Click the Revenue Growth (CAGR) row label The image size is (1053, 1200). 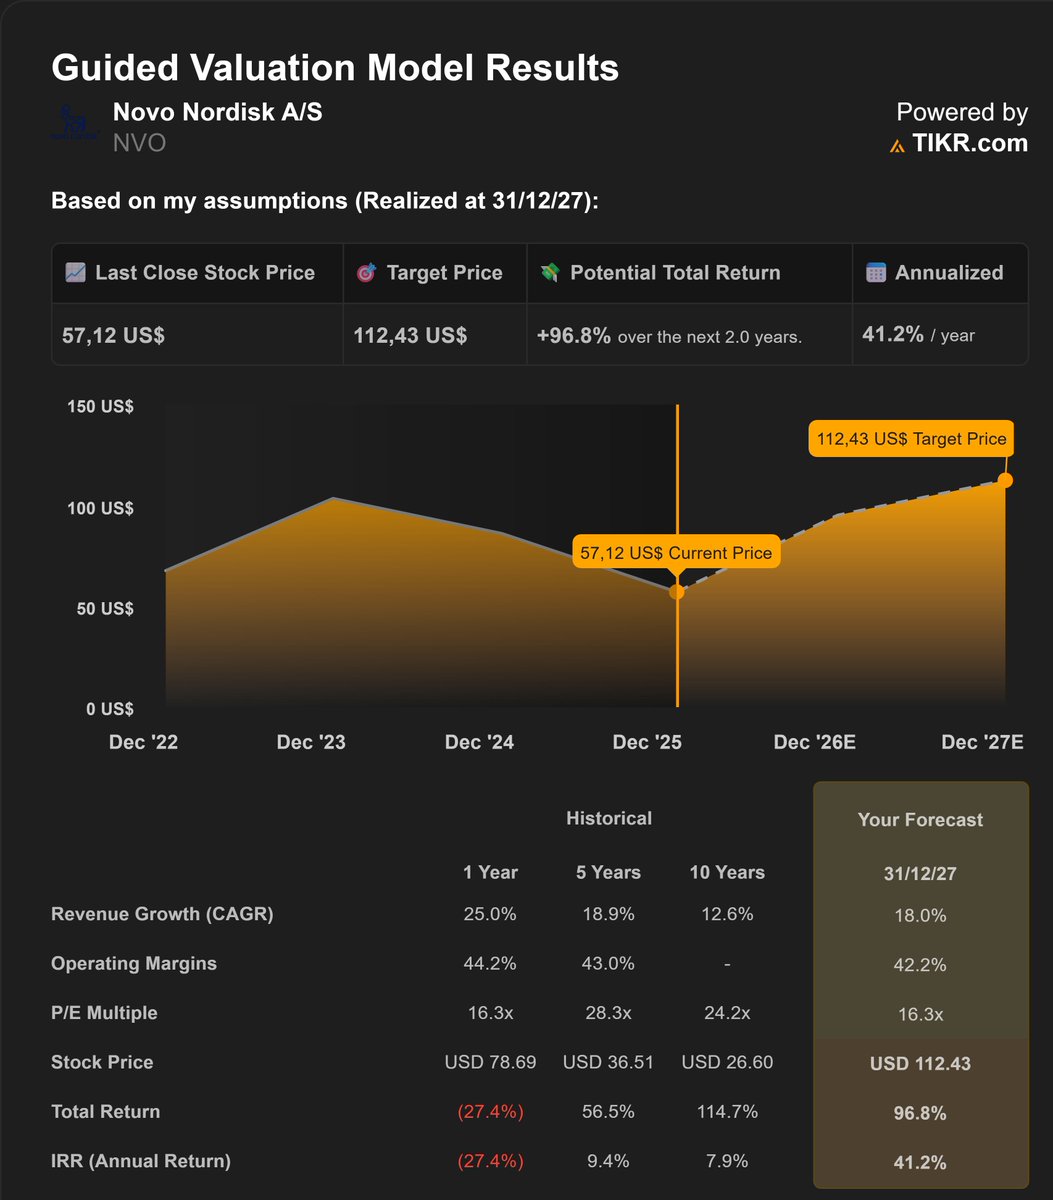click(x=162, y=913)
